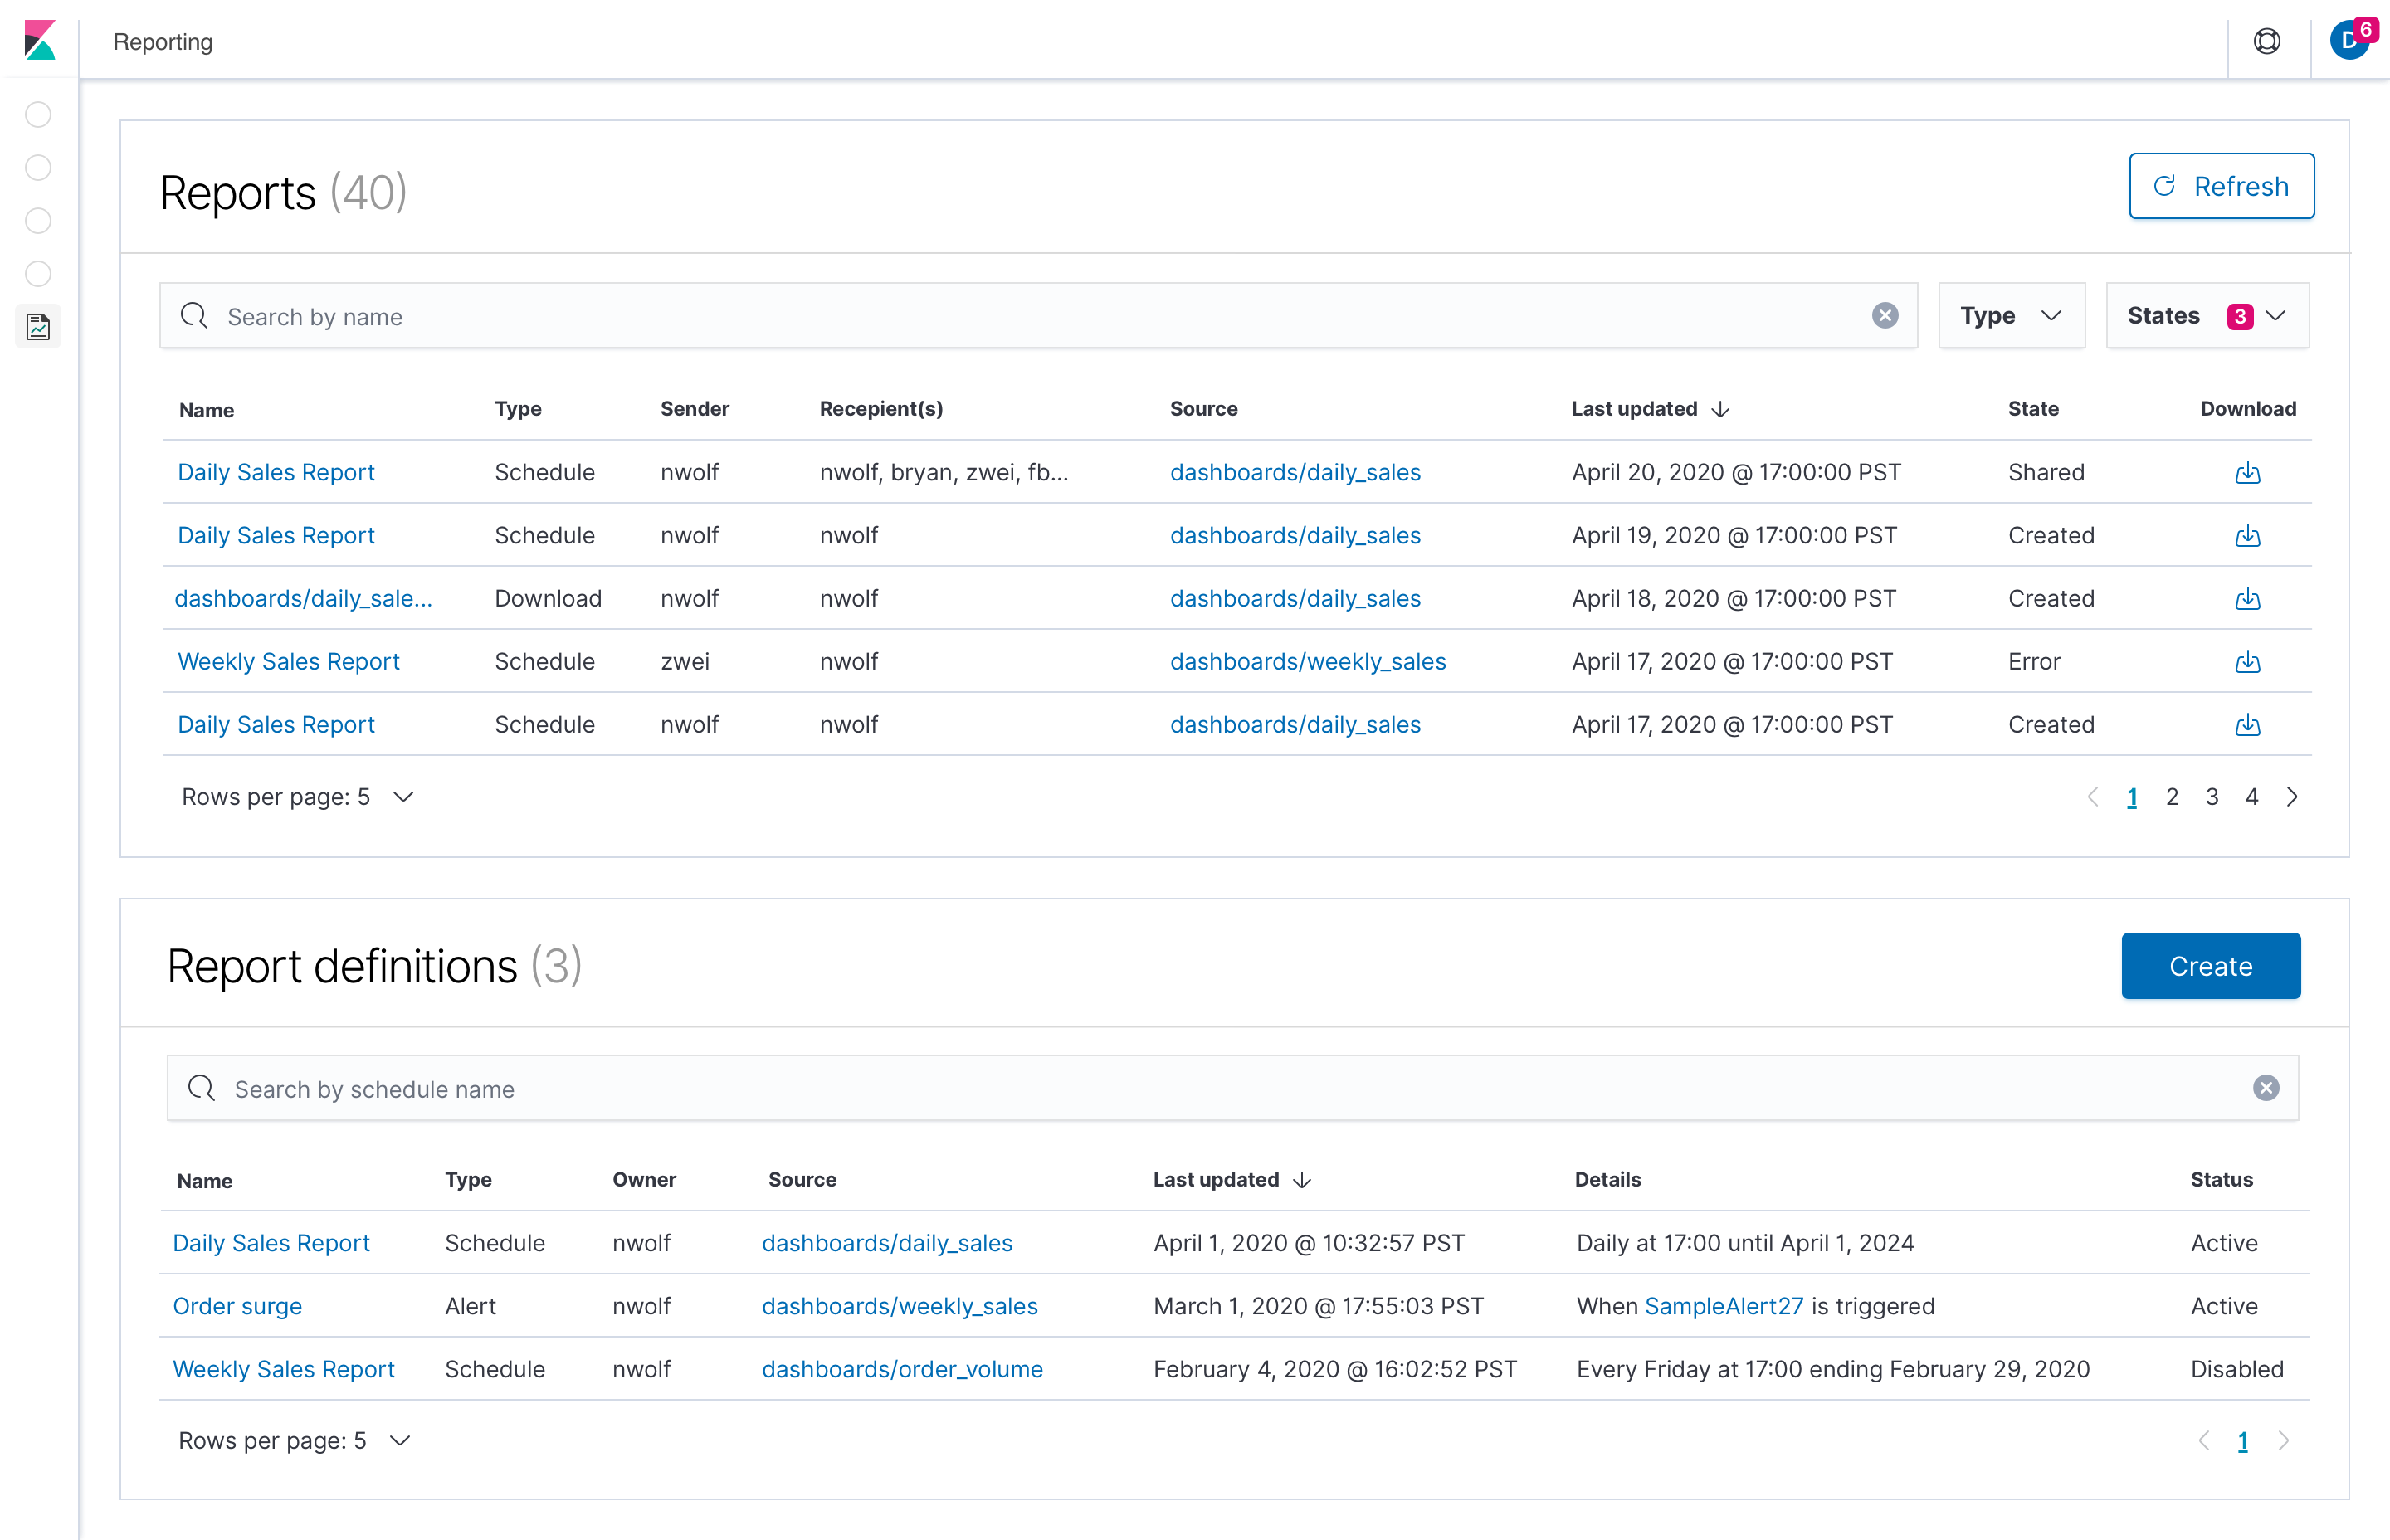Open the States filter dropdown
Screen dimensions: 2390x1540
point(2207,316)
